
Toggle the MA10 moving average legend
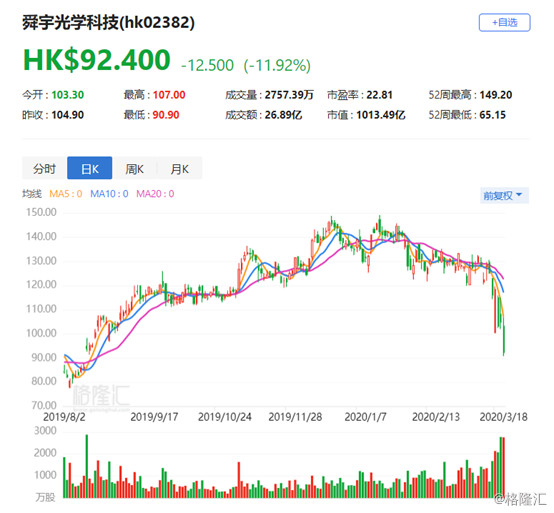tap(109, 194)
